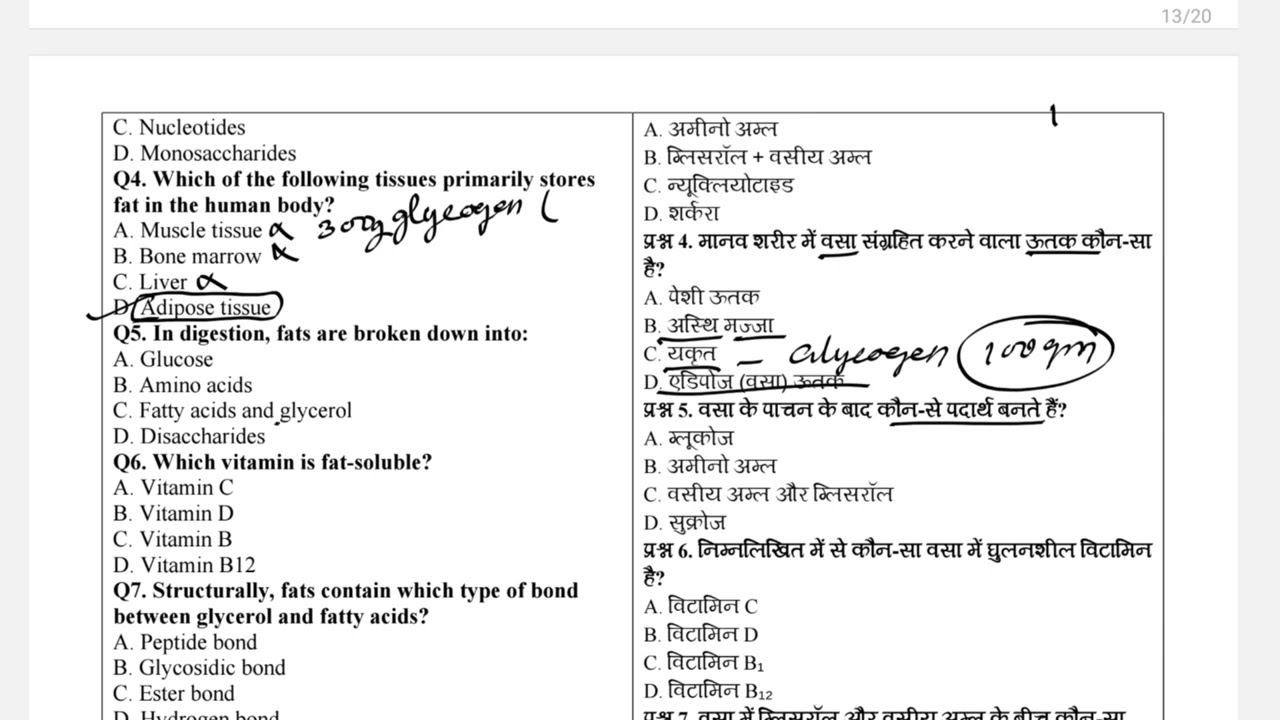Select Hindi option 'C. विटामिन B₁'
The image size is (1280, 720).
[704, 663]
